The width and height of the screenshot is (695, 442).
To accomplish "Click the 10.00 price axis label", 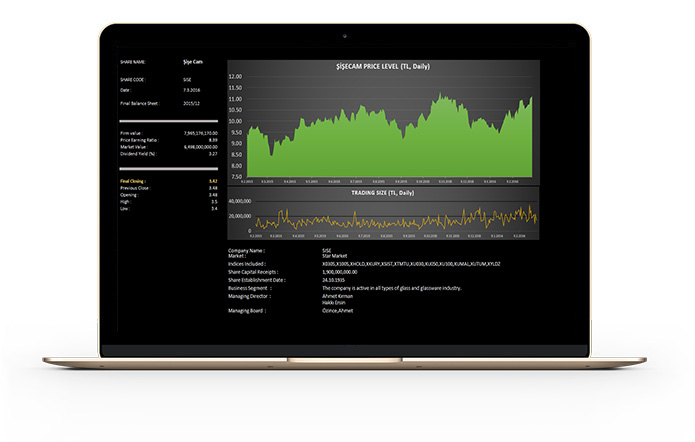I will click(235, 121).
